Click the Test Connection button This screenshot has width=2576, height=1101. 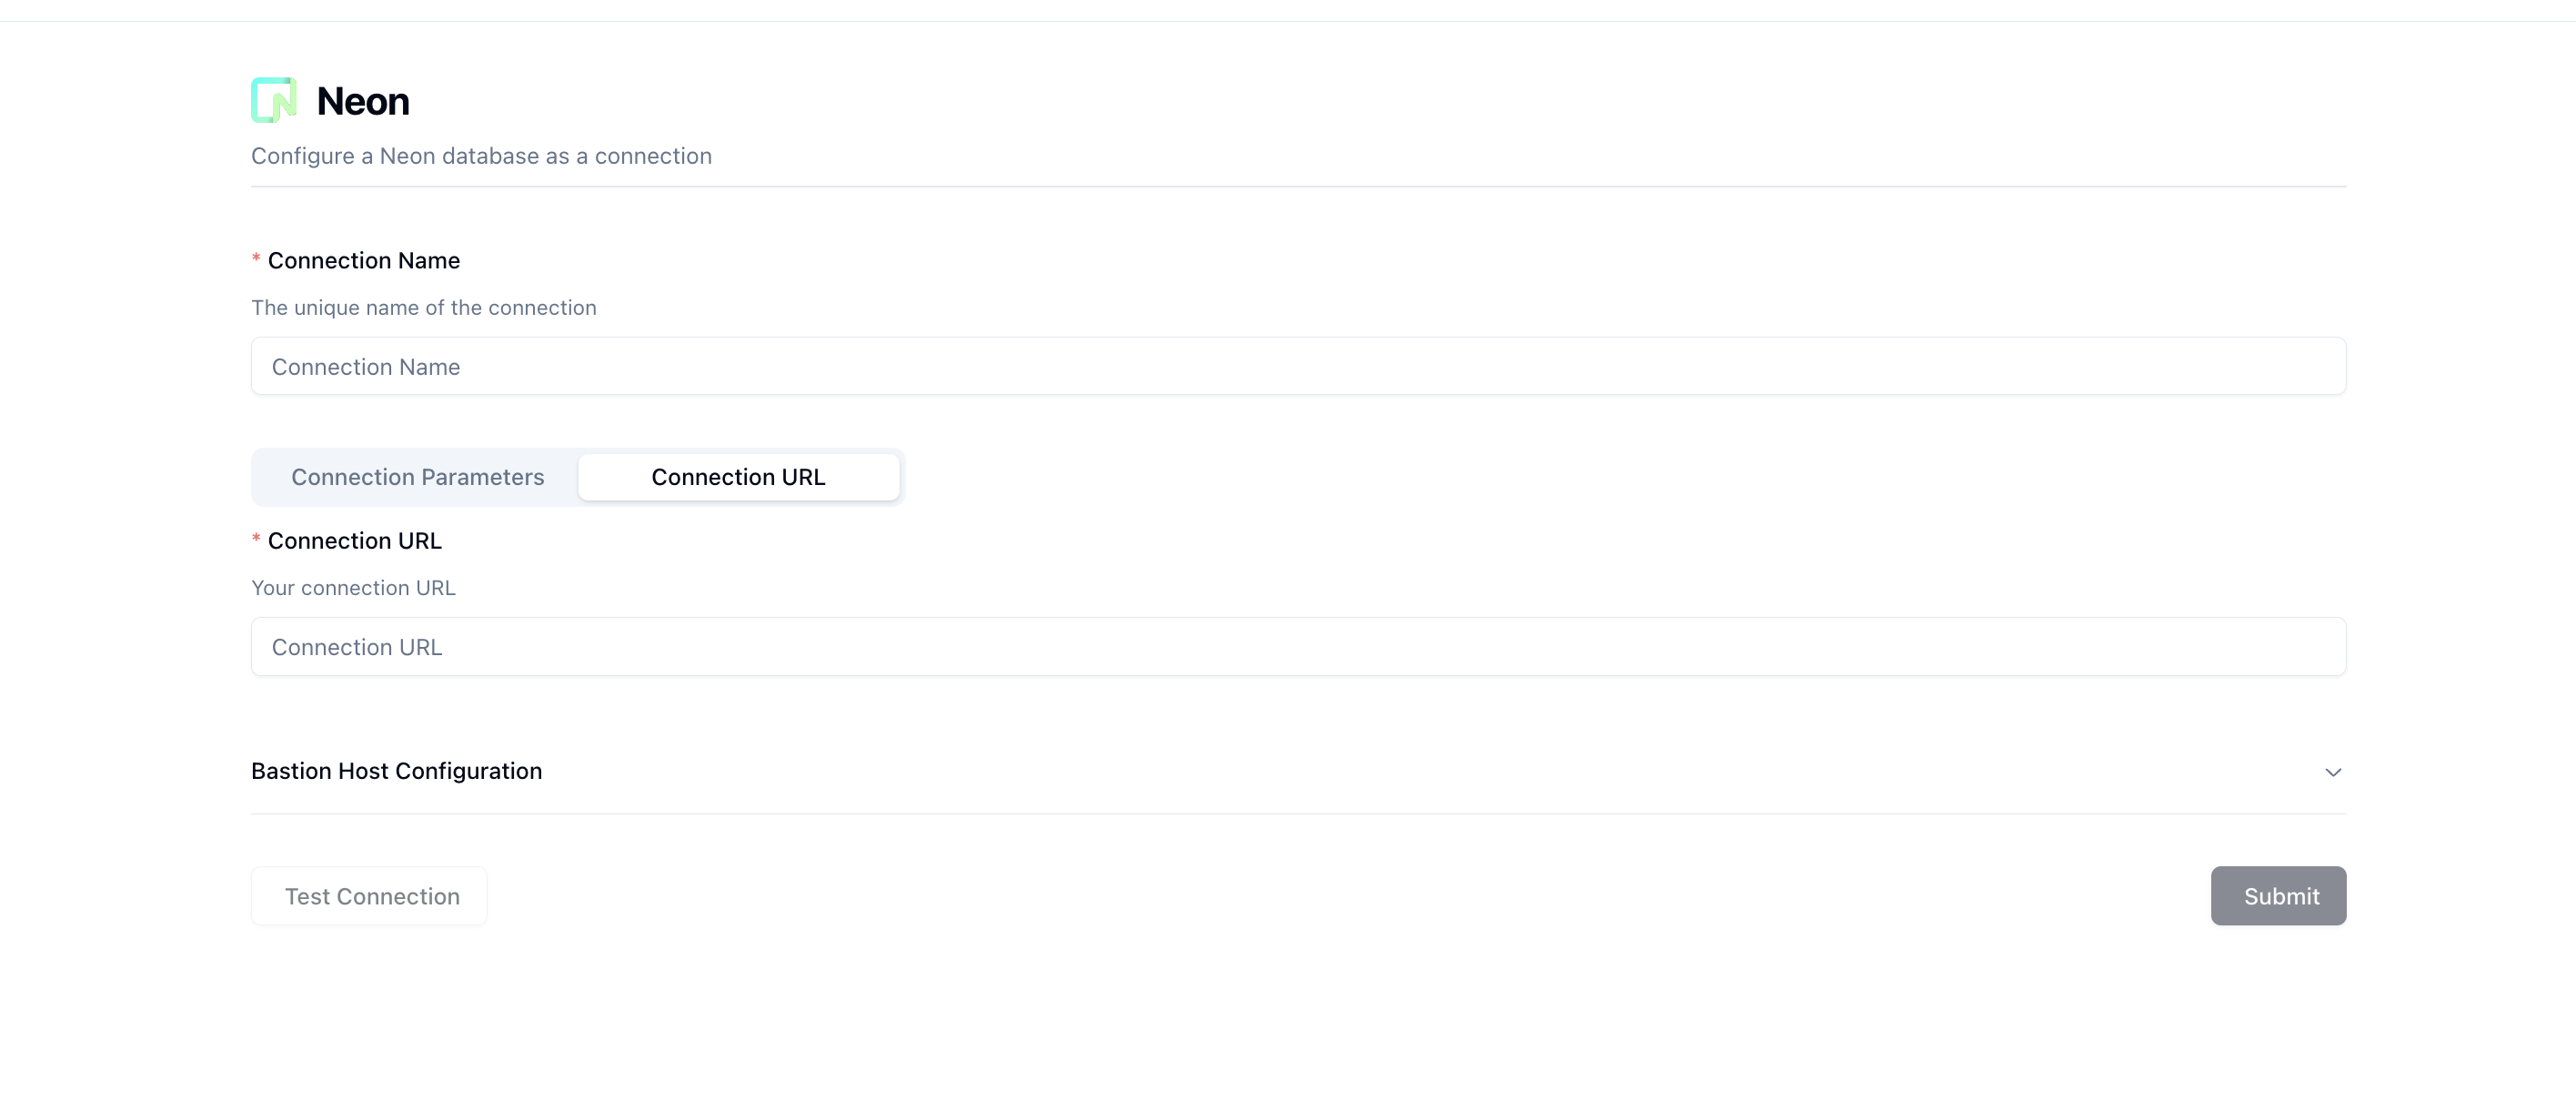pyautogui.click(x=369, y=896)
